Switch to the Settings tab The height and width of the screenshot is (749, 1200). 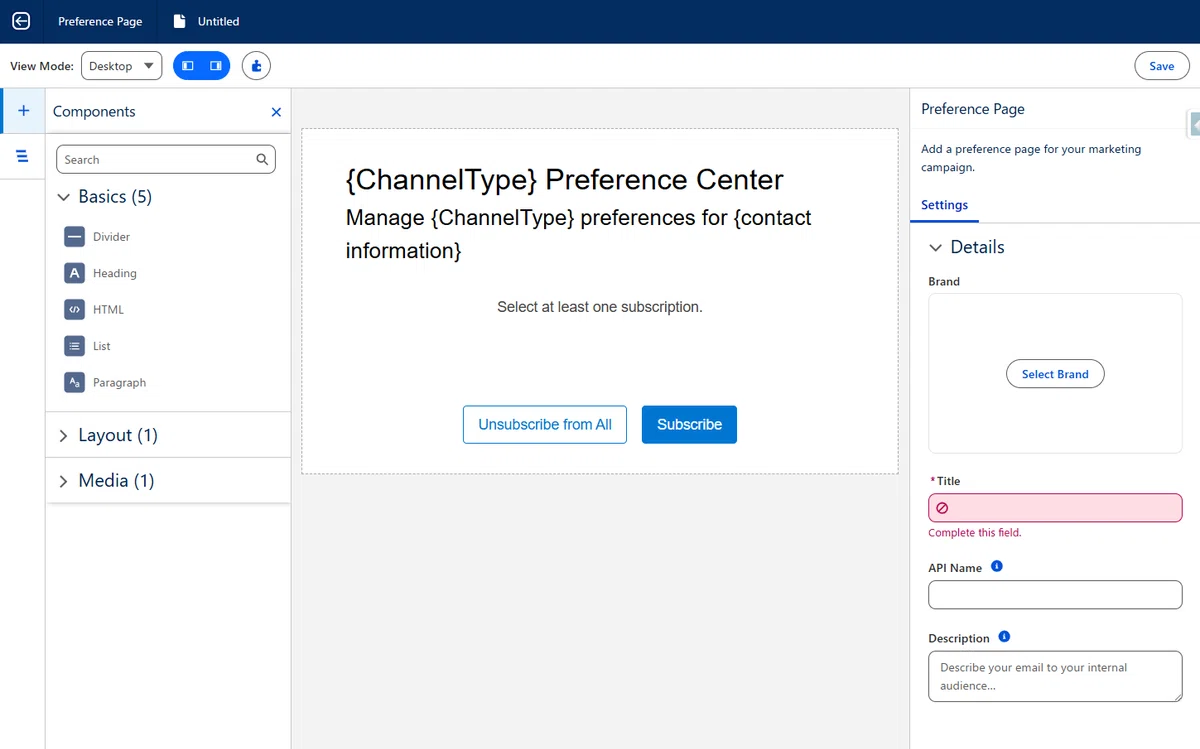tap(944, 205)
